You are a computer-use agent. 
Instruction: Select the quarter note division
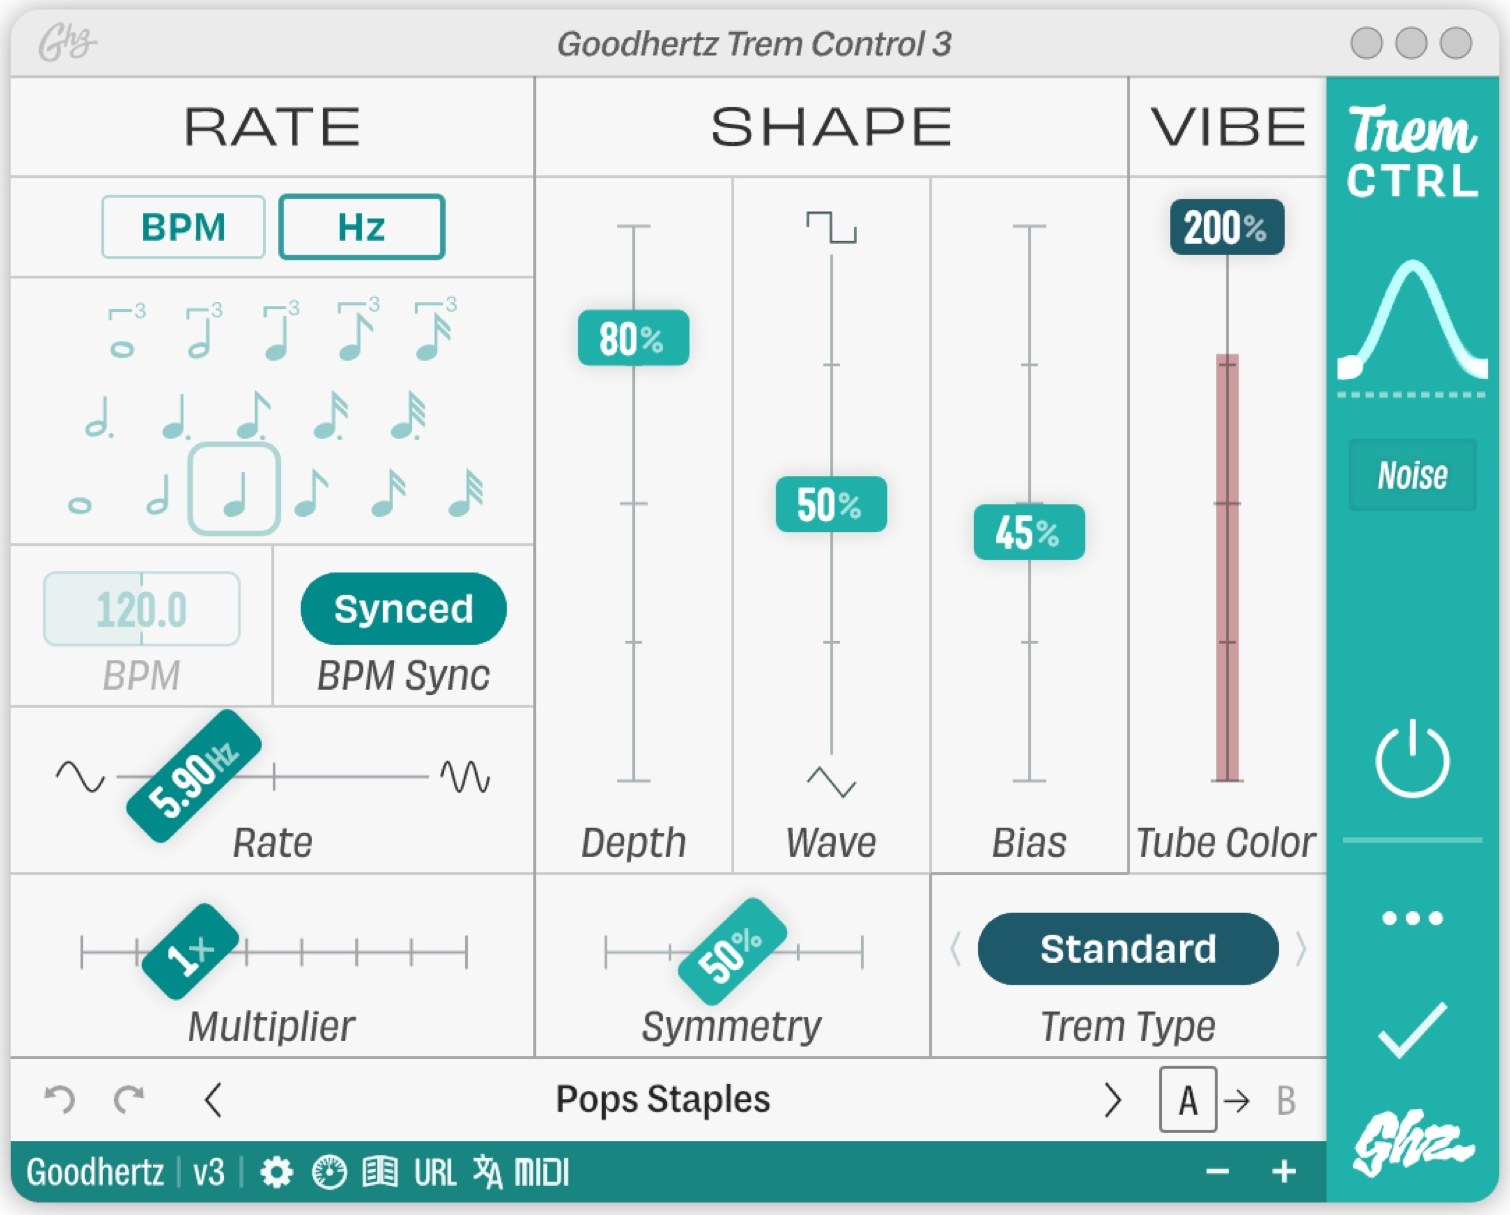(x=234, y=490)
